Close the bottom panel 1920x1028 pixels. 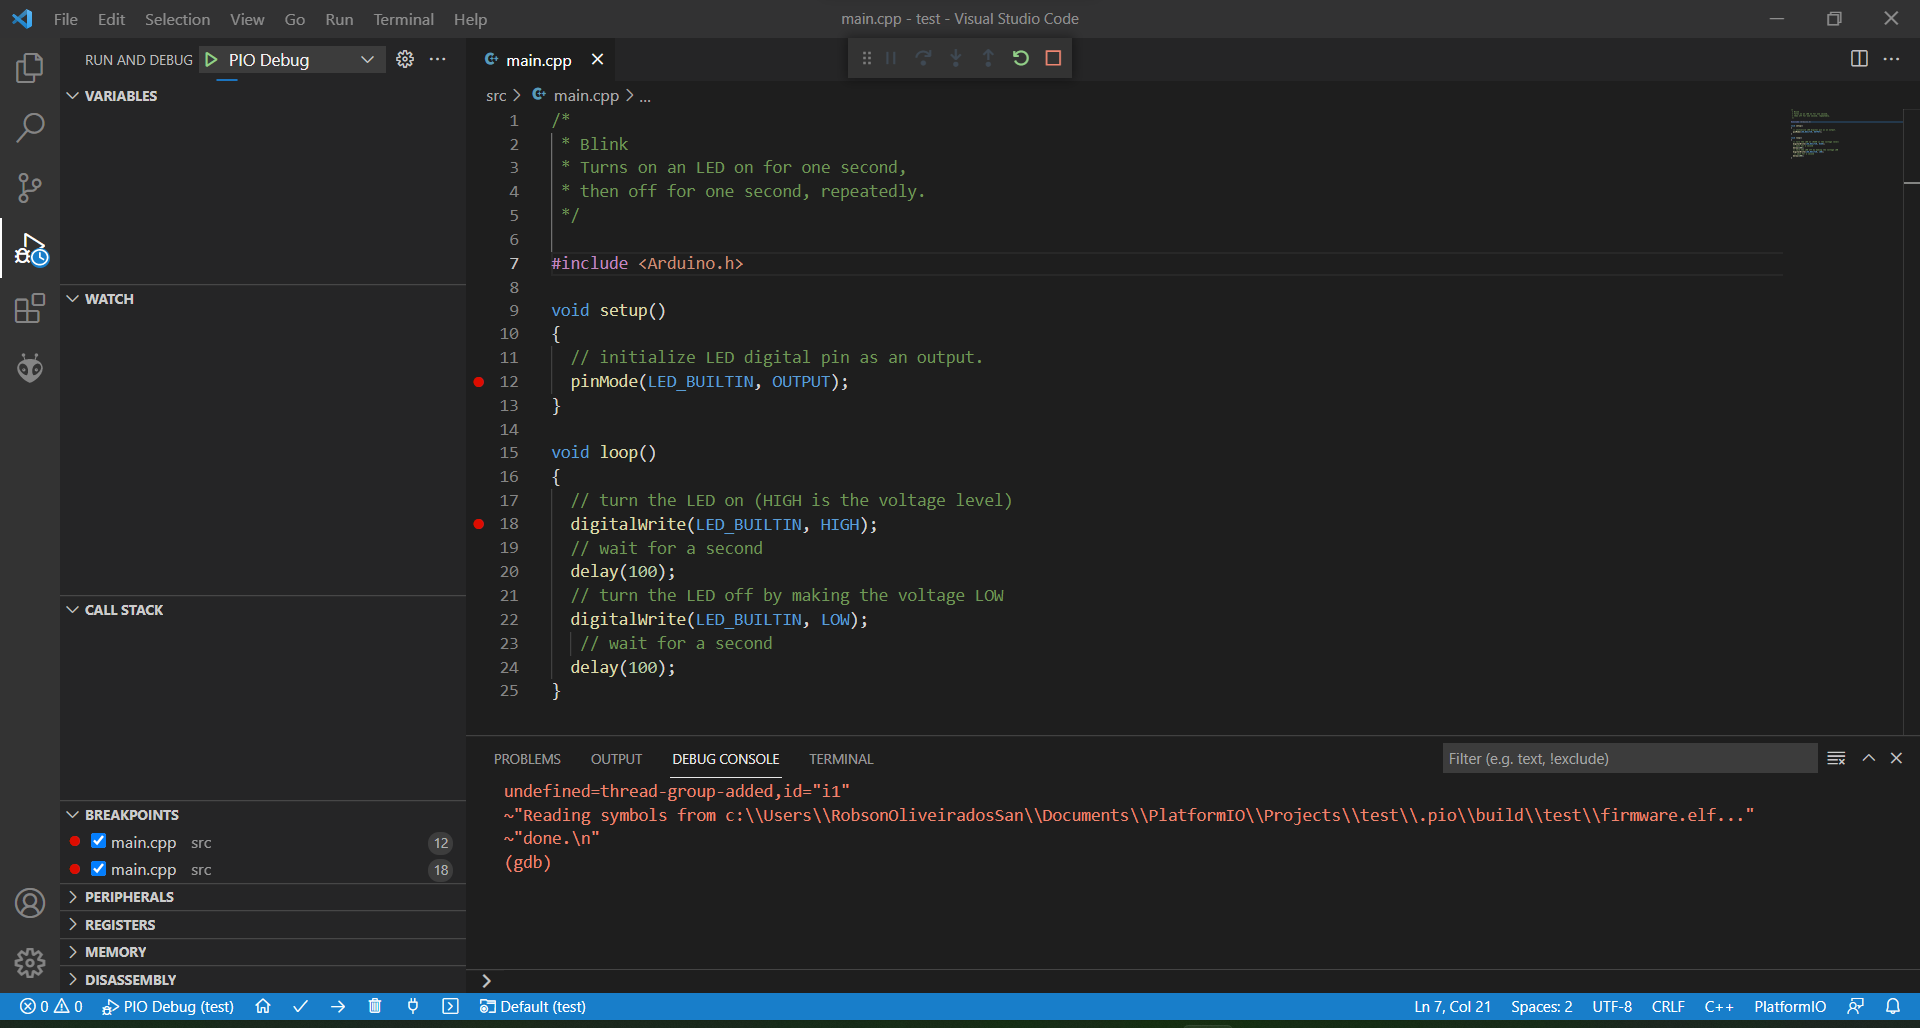1896,758
